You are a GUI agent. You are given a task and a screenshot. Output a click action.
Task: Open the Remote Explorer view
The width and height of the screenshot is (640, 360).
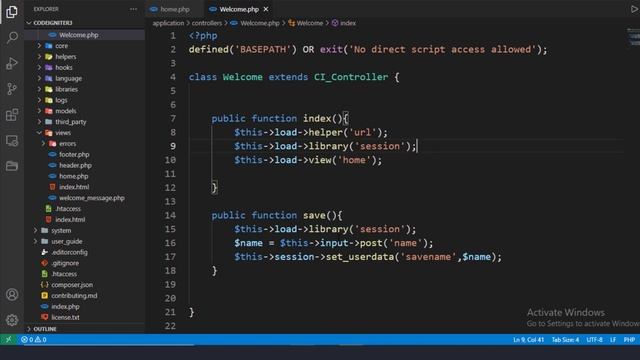12,141
